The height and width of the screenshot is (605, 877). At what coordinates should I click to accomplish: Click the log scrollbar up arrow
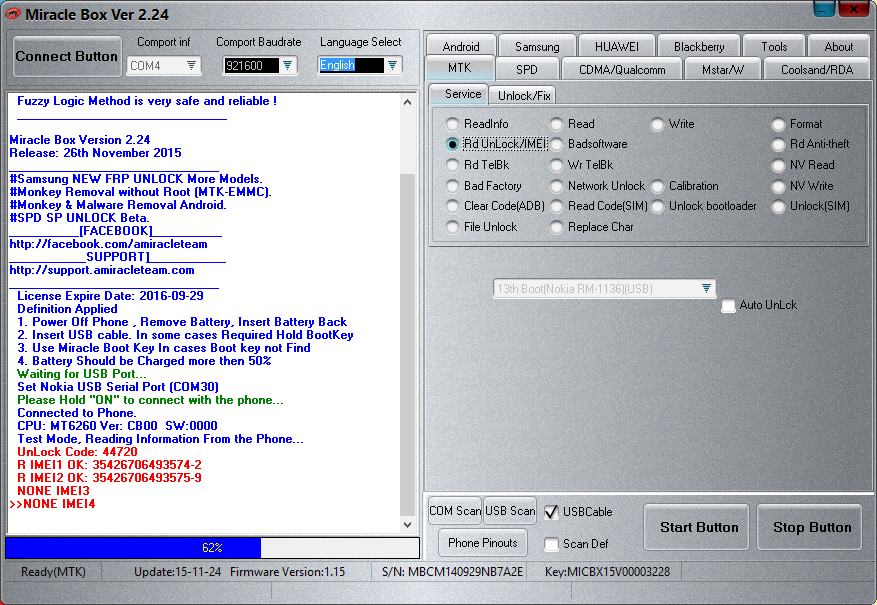click(407, 102)
